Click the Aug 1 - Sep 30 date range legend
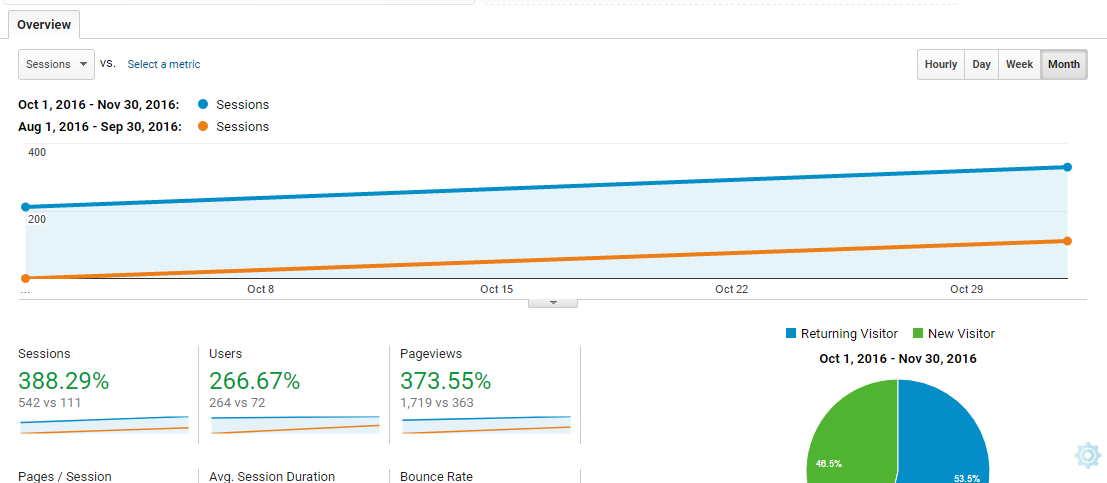The image size is (1107, 483). (100, 126)
